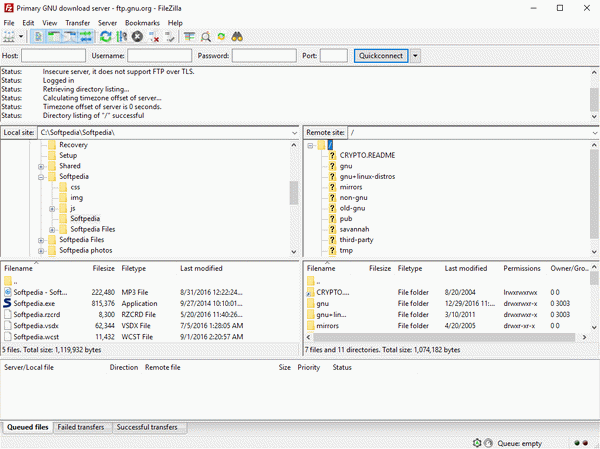Image resolution: width=600 pixels, height=449 pixels.
Task: Refresh the file and folder lists
Action: pos(106,37)
